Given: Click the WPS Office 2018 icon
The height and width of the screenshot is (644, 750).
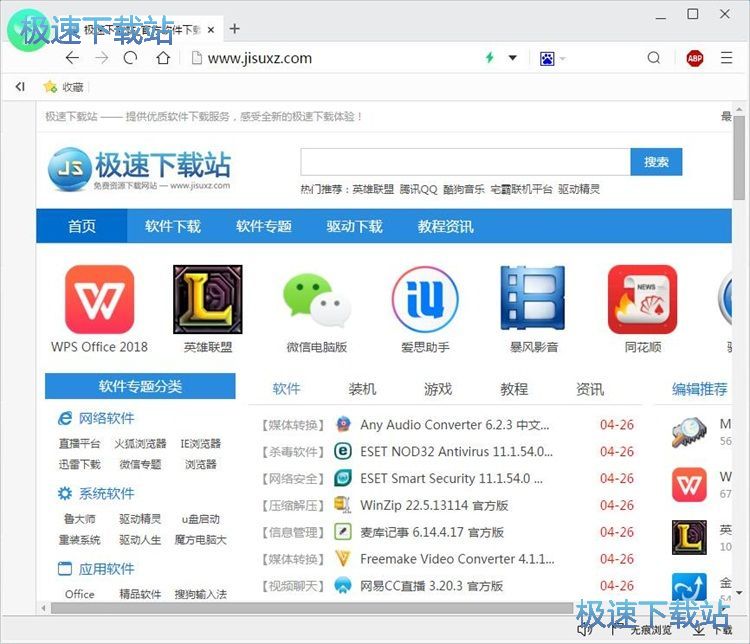Looking at the screenshot, I should click(x=99, y=299).
